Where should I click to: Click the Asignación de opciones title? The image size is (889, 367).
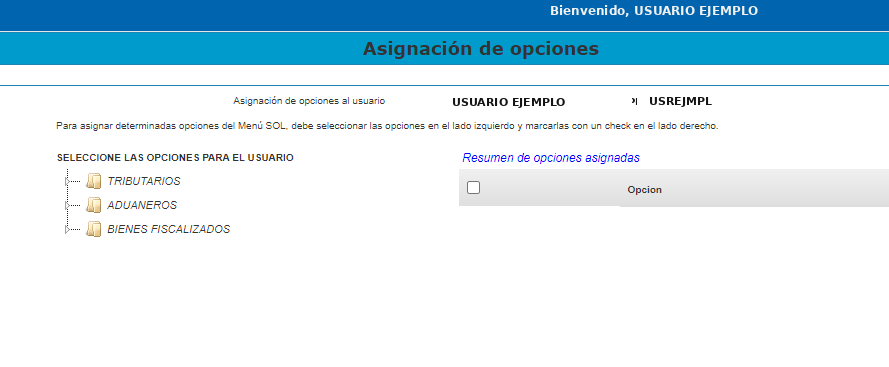[481, 49]
